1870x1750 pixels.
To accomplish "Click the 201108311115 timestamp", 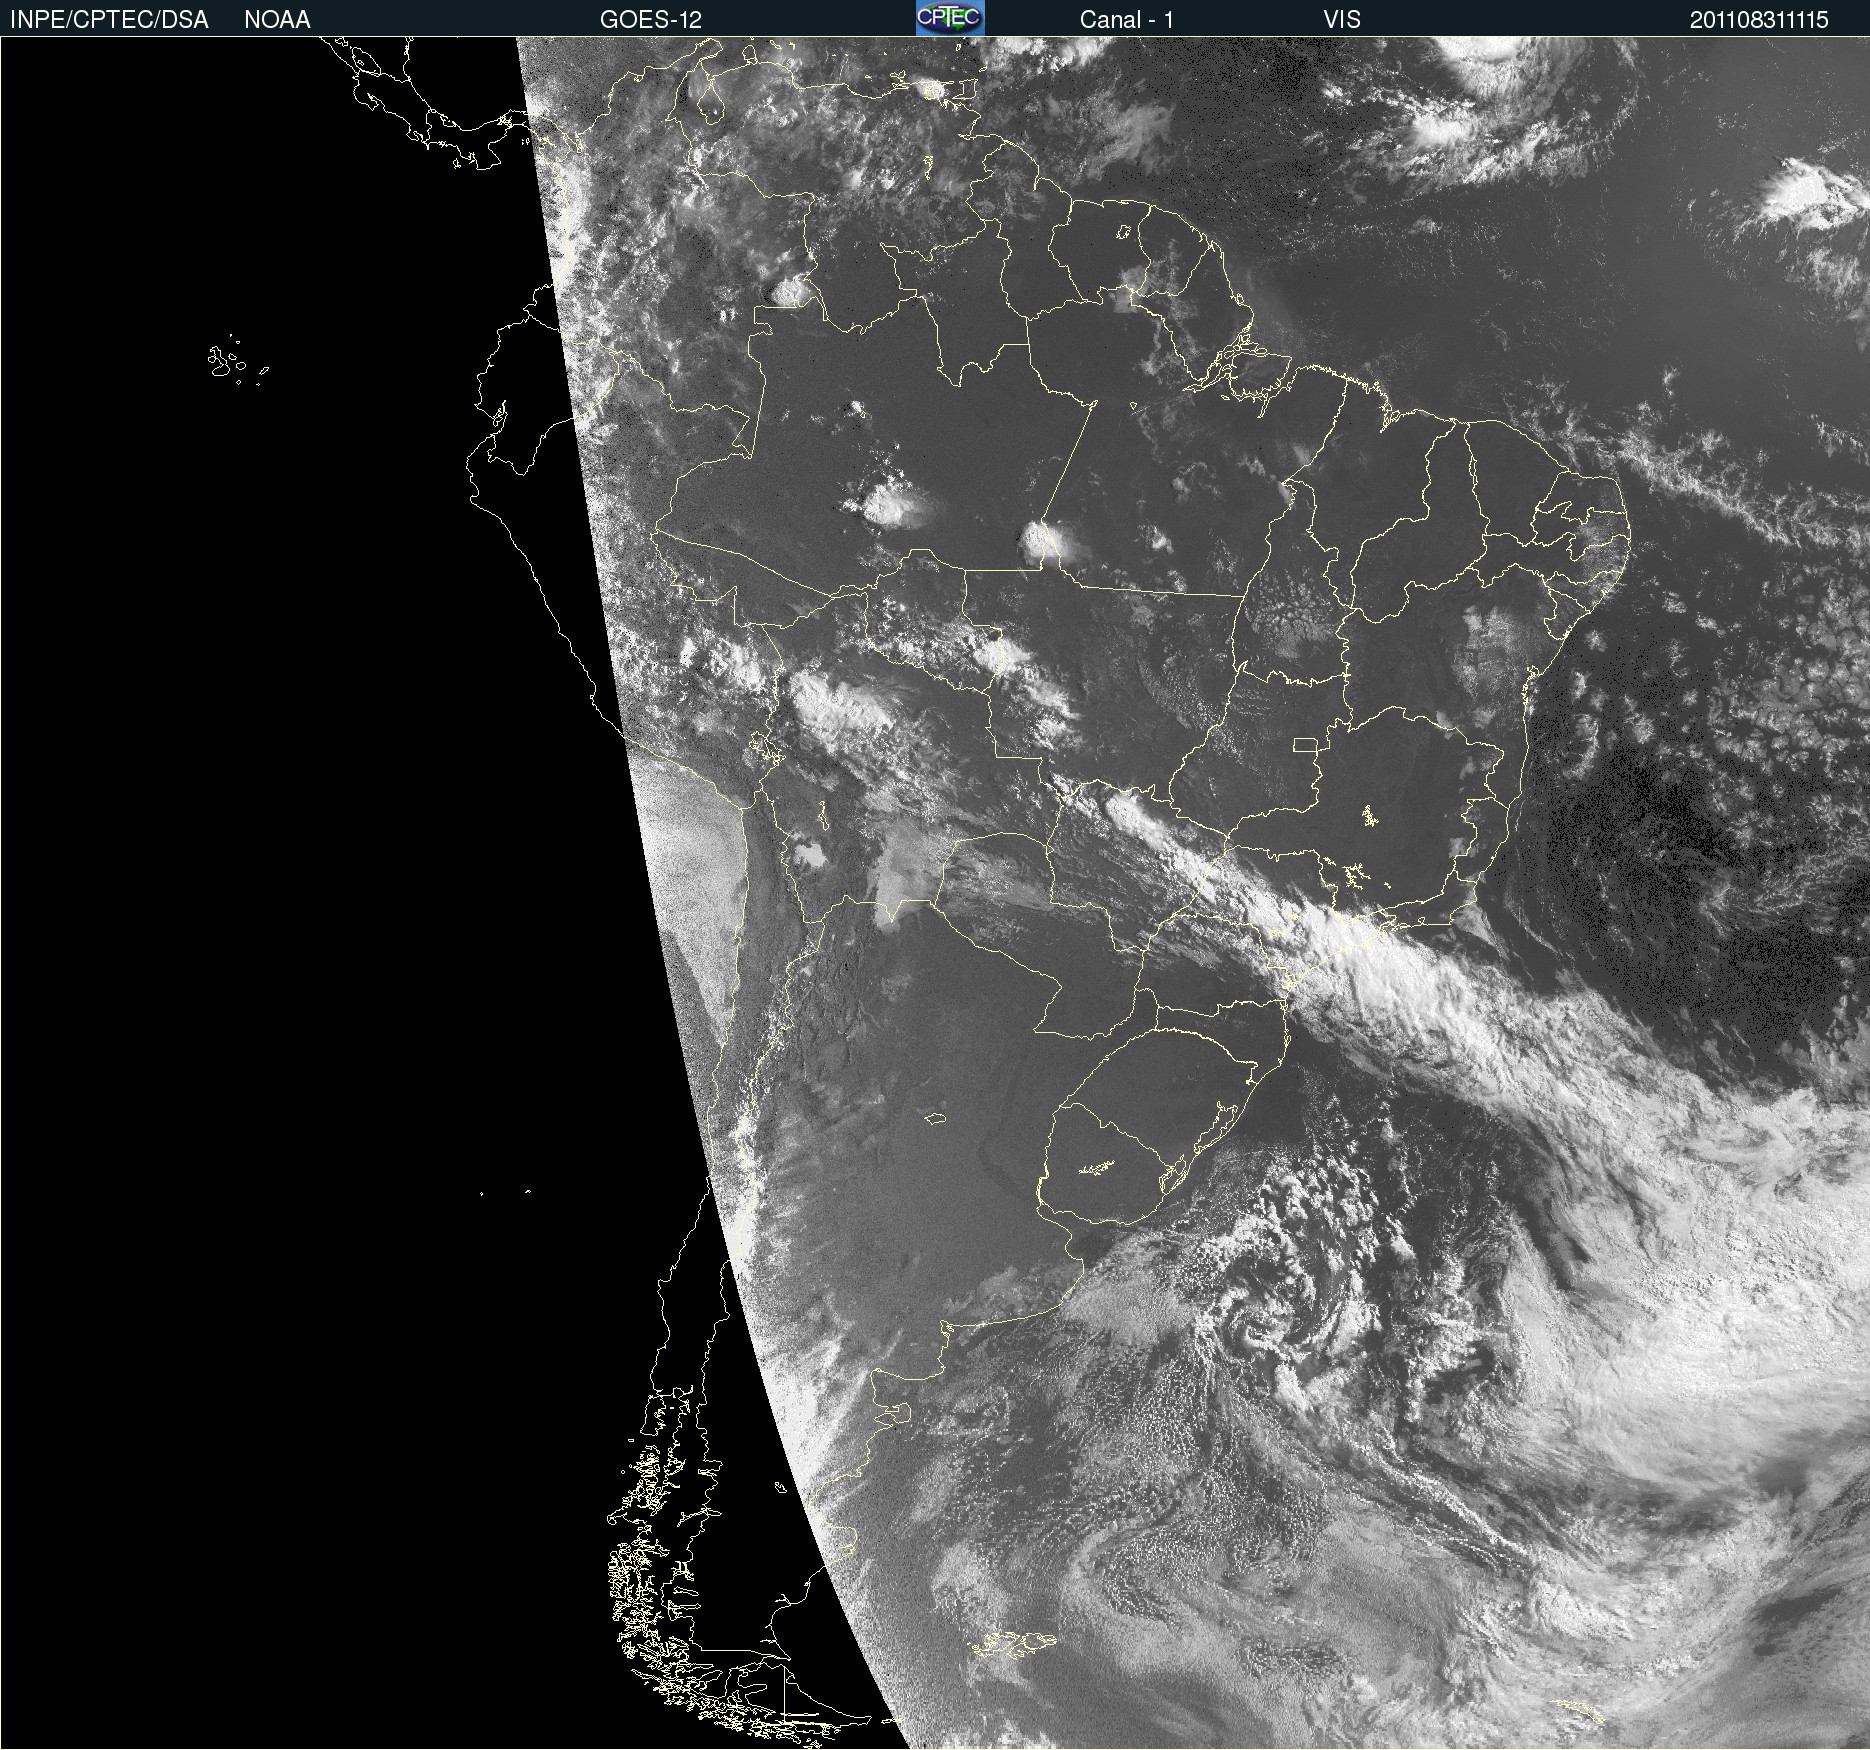I will pyautogui.click(x=1759, y=20).
